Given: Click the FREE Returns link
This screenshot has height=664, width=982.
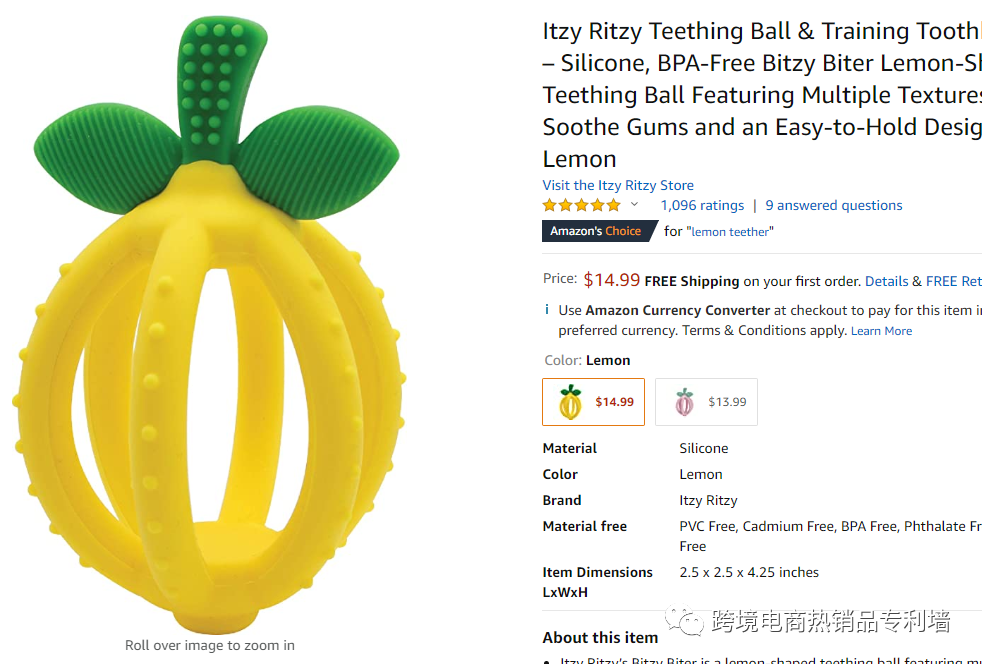Looking at the screenshot, I should point(953,281).
